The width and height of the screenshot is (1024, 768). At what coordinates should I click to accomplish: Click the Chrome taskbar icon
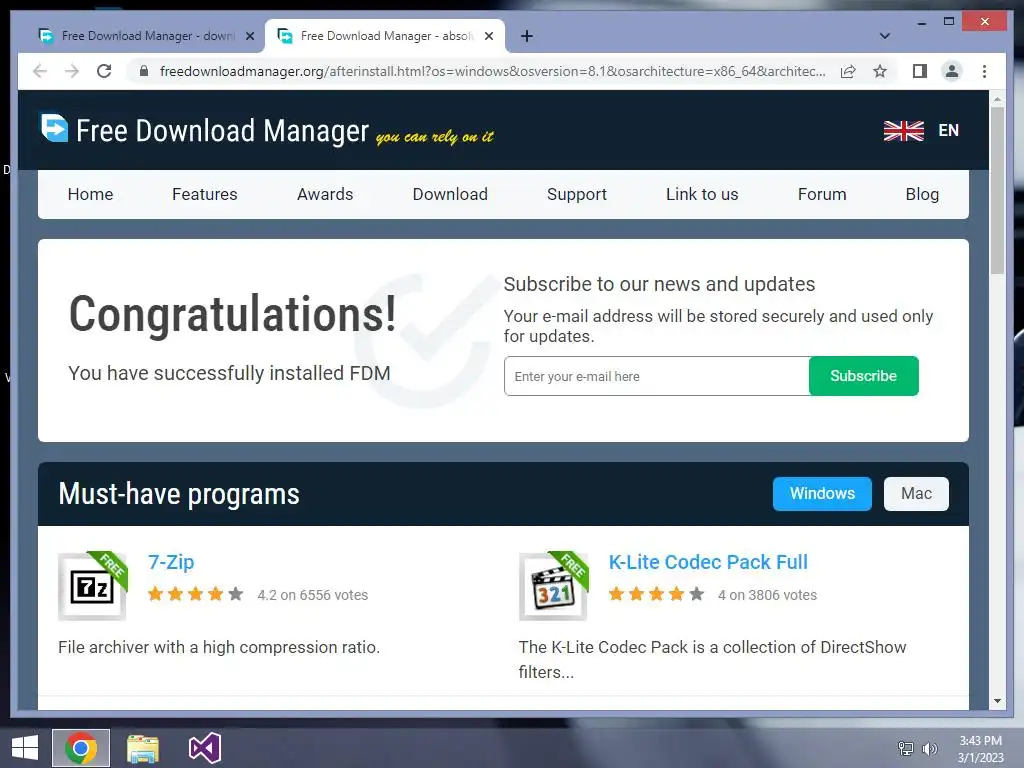(81, 748)
